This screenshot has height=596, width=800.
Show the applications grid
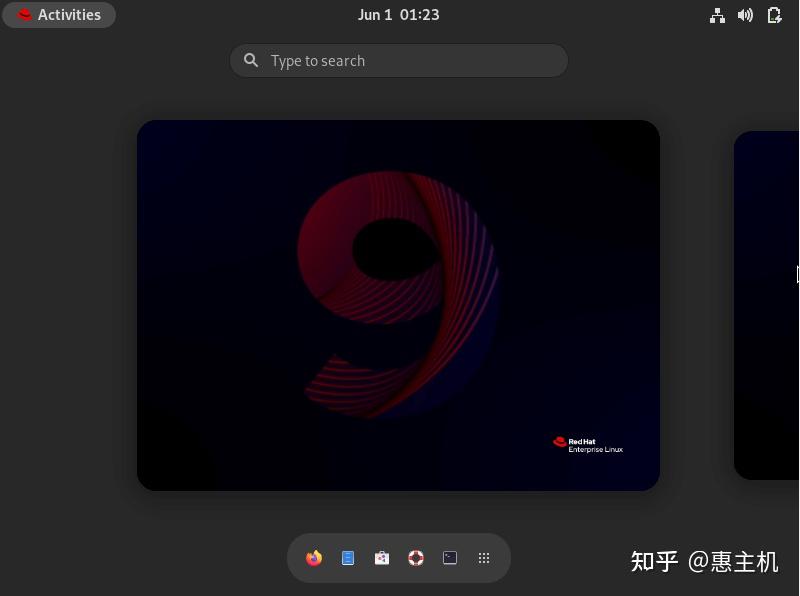coord(484,558)
